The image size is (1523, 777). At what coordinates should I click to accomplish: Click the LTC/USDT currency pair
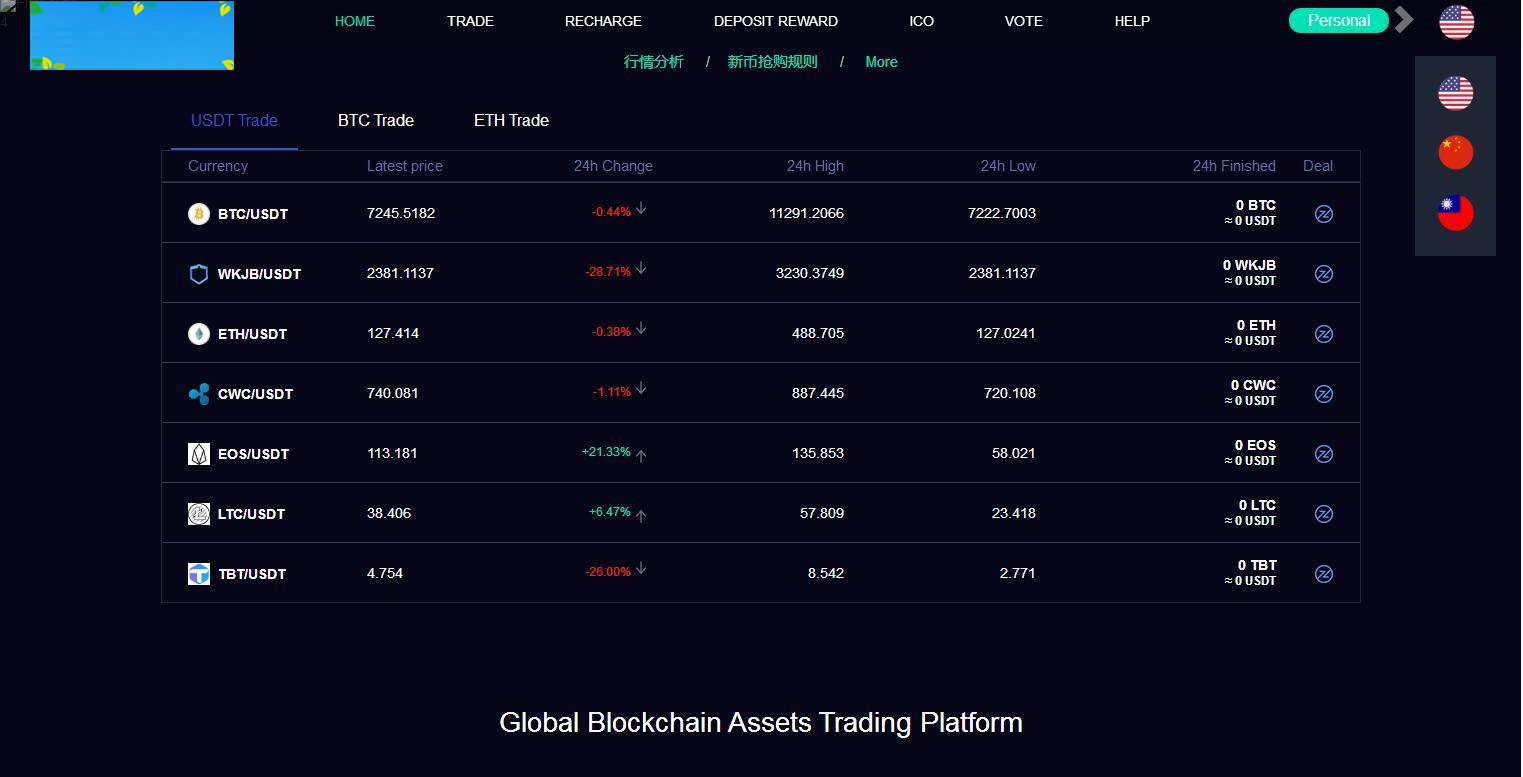(251, 514)
